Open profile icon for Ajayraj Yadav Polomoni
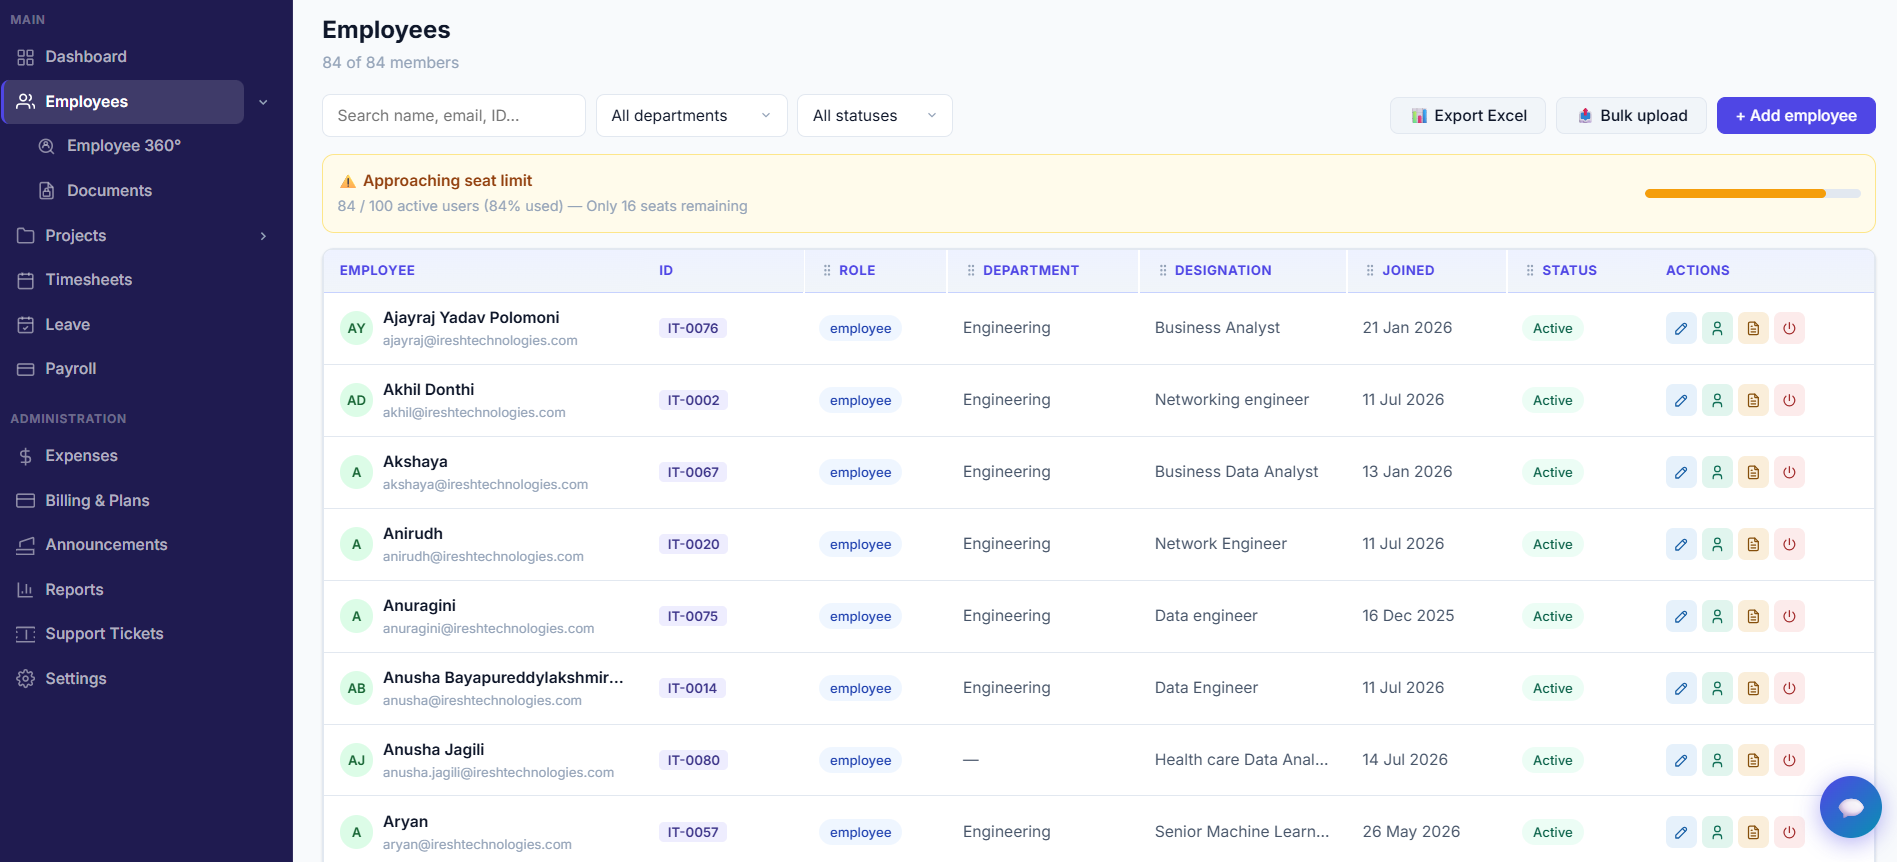1897x862 pixels. pyautogui.click(x=1717, y=328)
